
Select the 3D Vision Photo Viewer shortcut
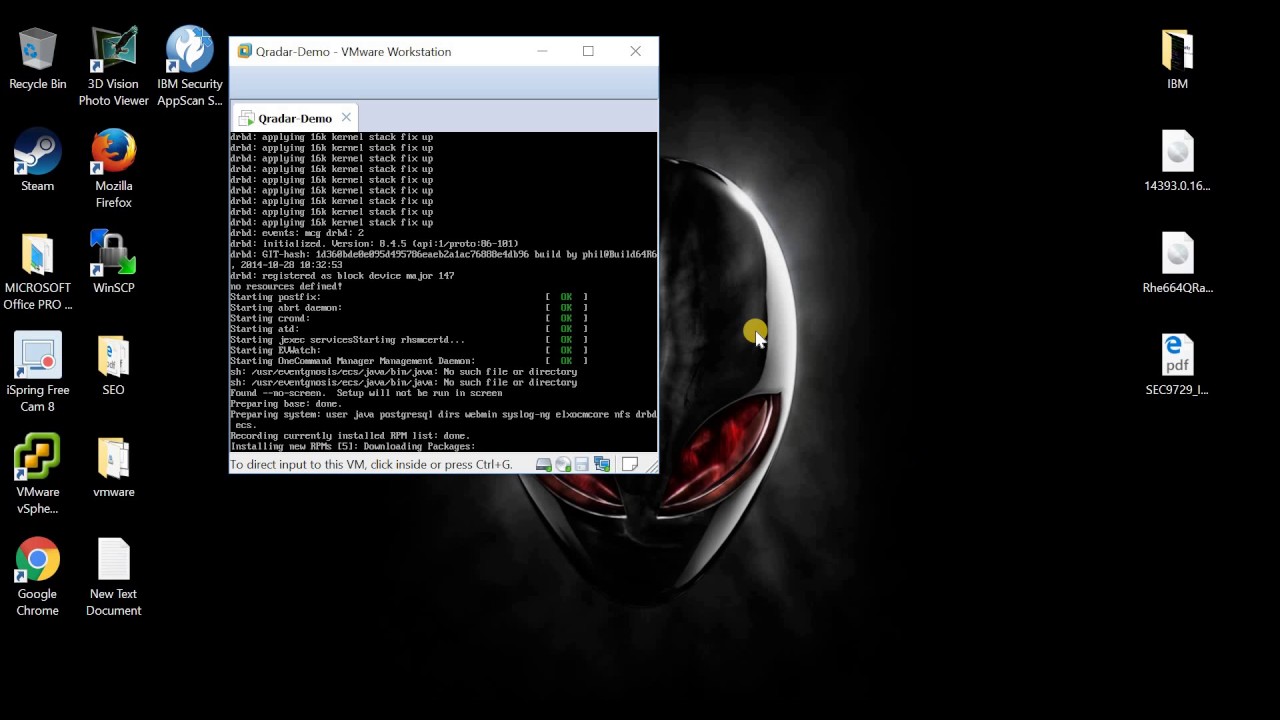(113, 66)
